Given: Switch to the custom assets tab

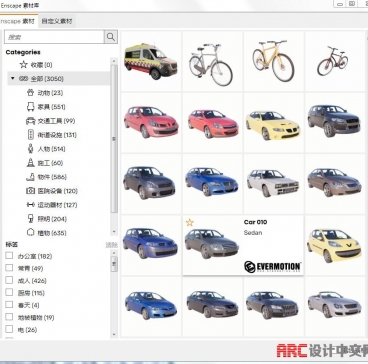Looking at the screenshot, I should [57, 21].
